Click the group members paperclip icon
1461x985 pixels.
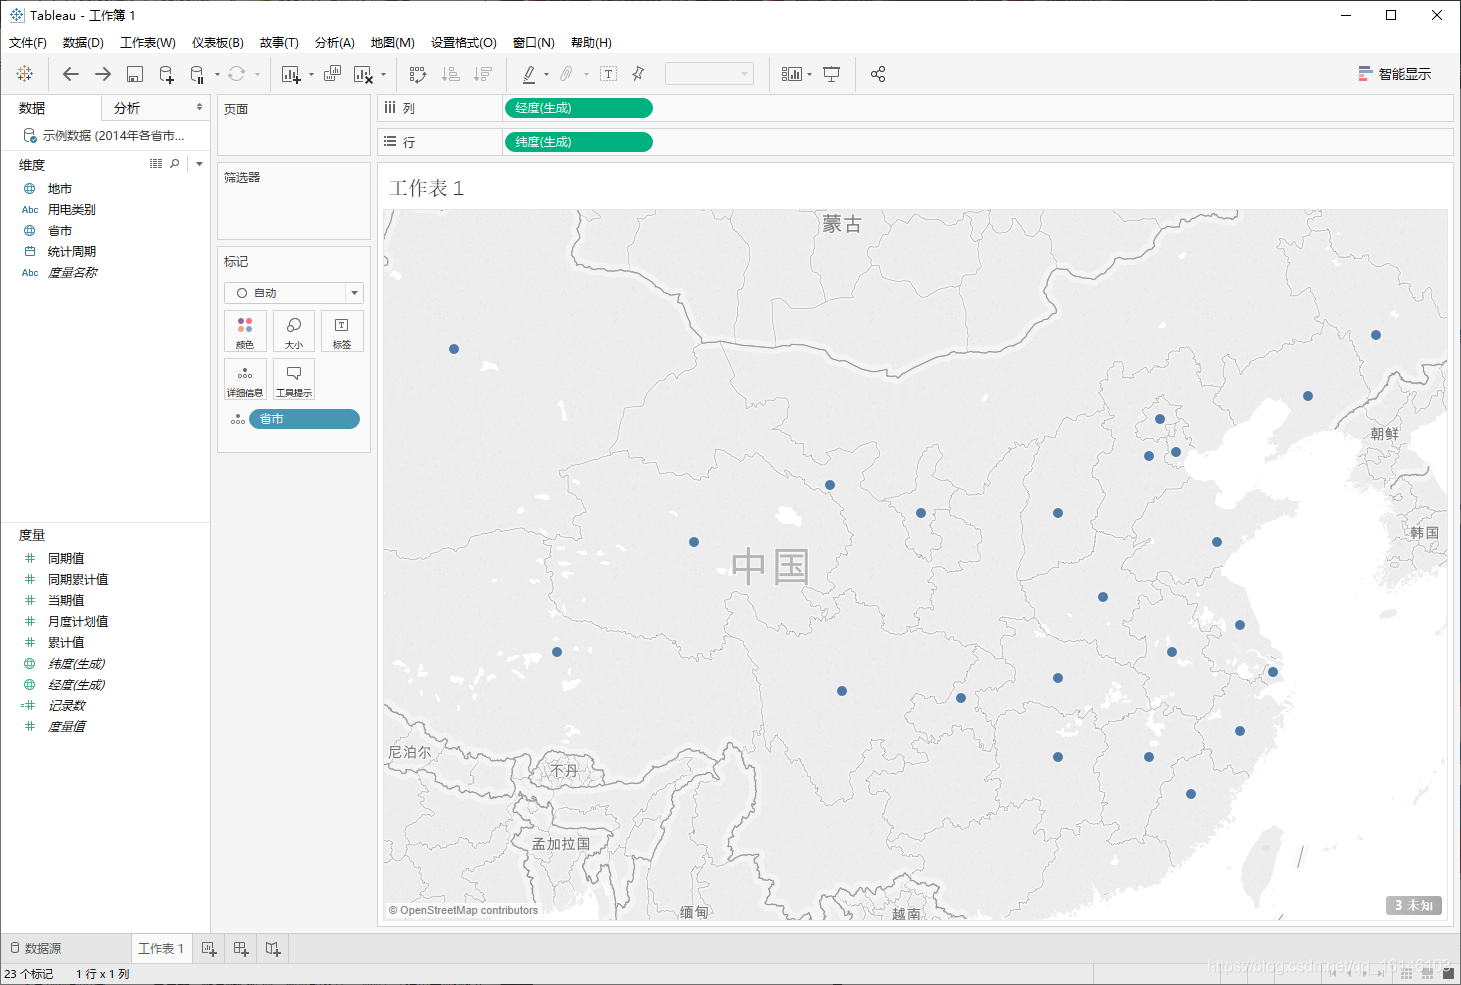[566, 74]
